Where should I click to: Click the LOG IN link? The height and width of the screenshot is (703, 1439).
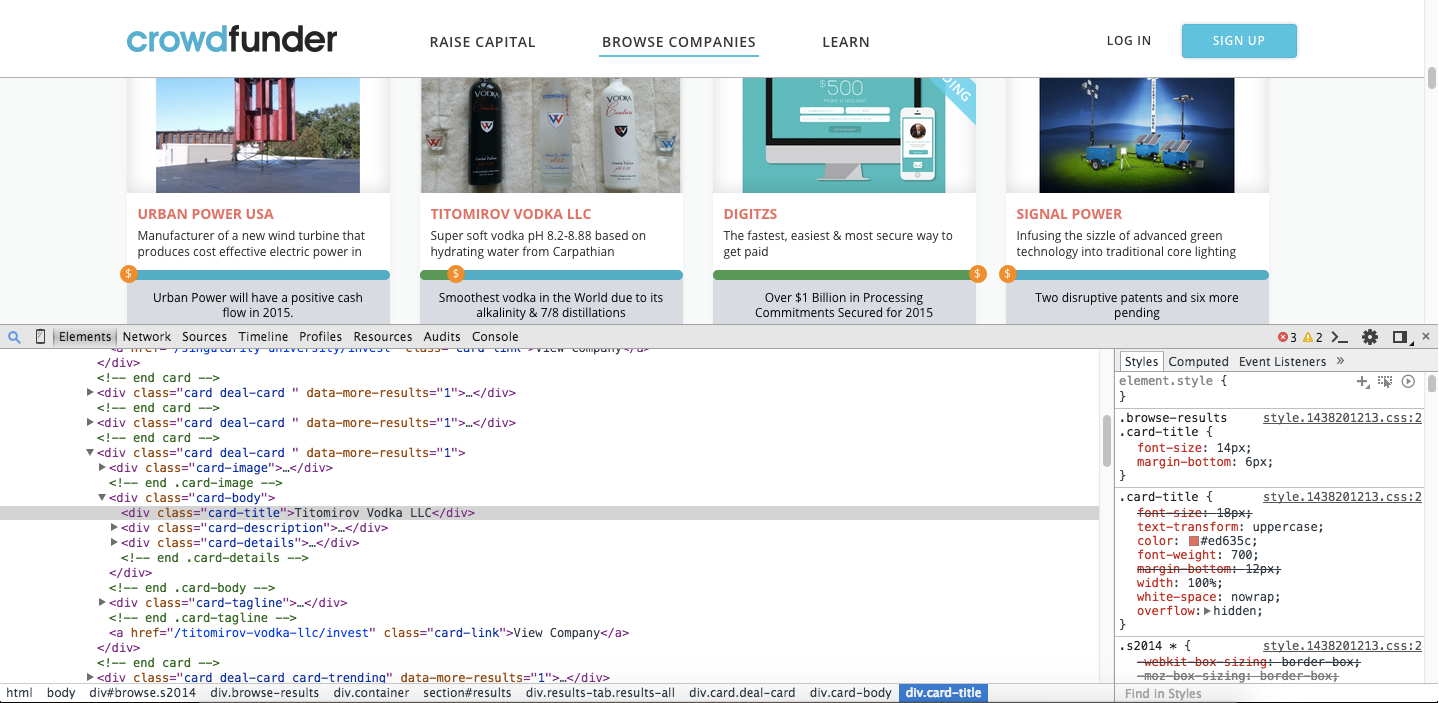coord(1129,41)
